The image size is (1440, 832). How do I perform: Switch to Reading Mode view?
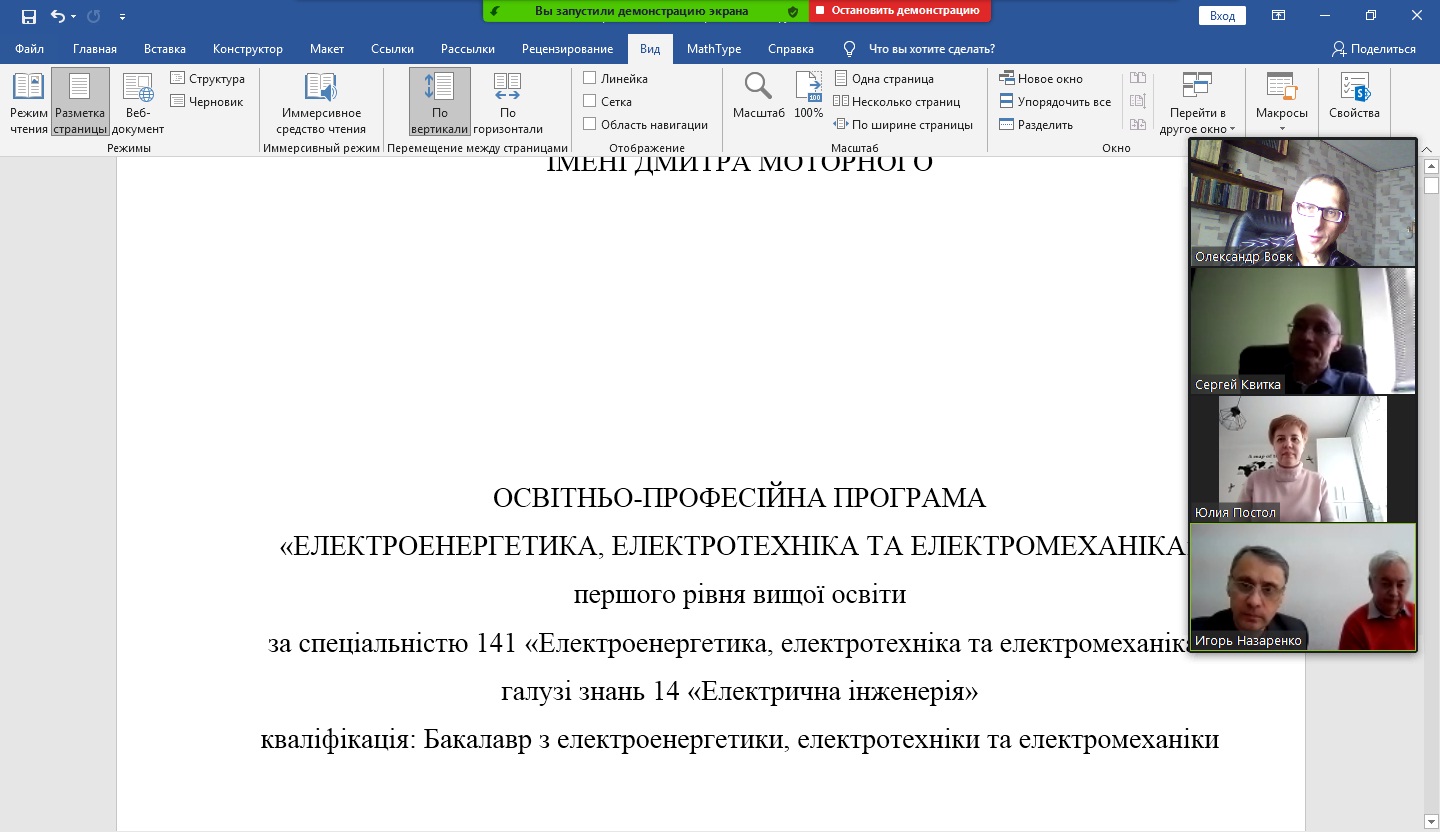(x=28, y=102)
